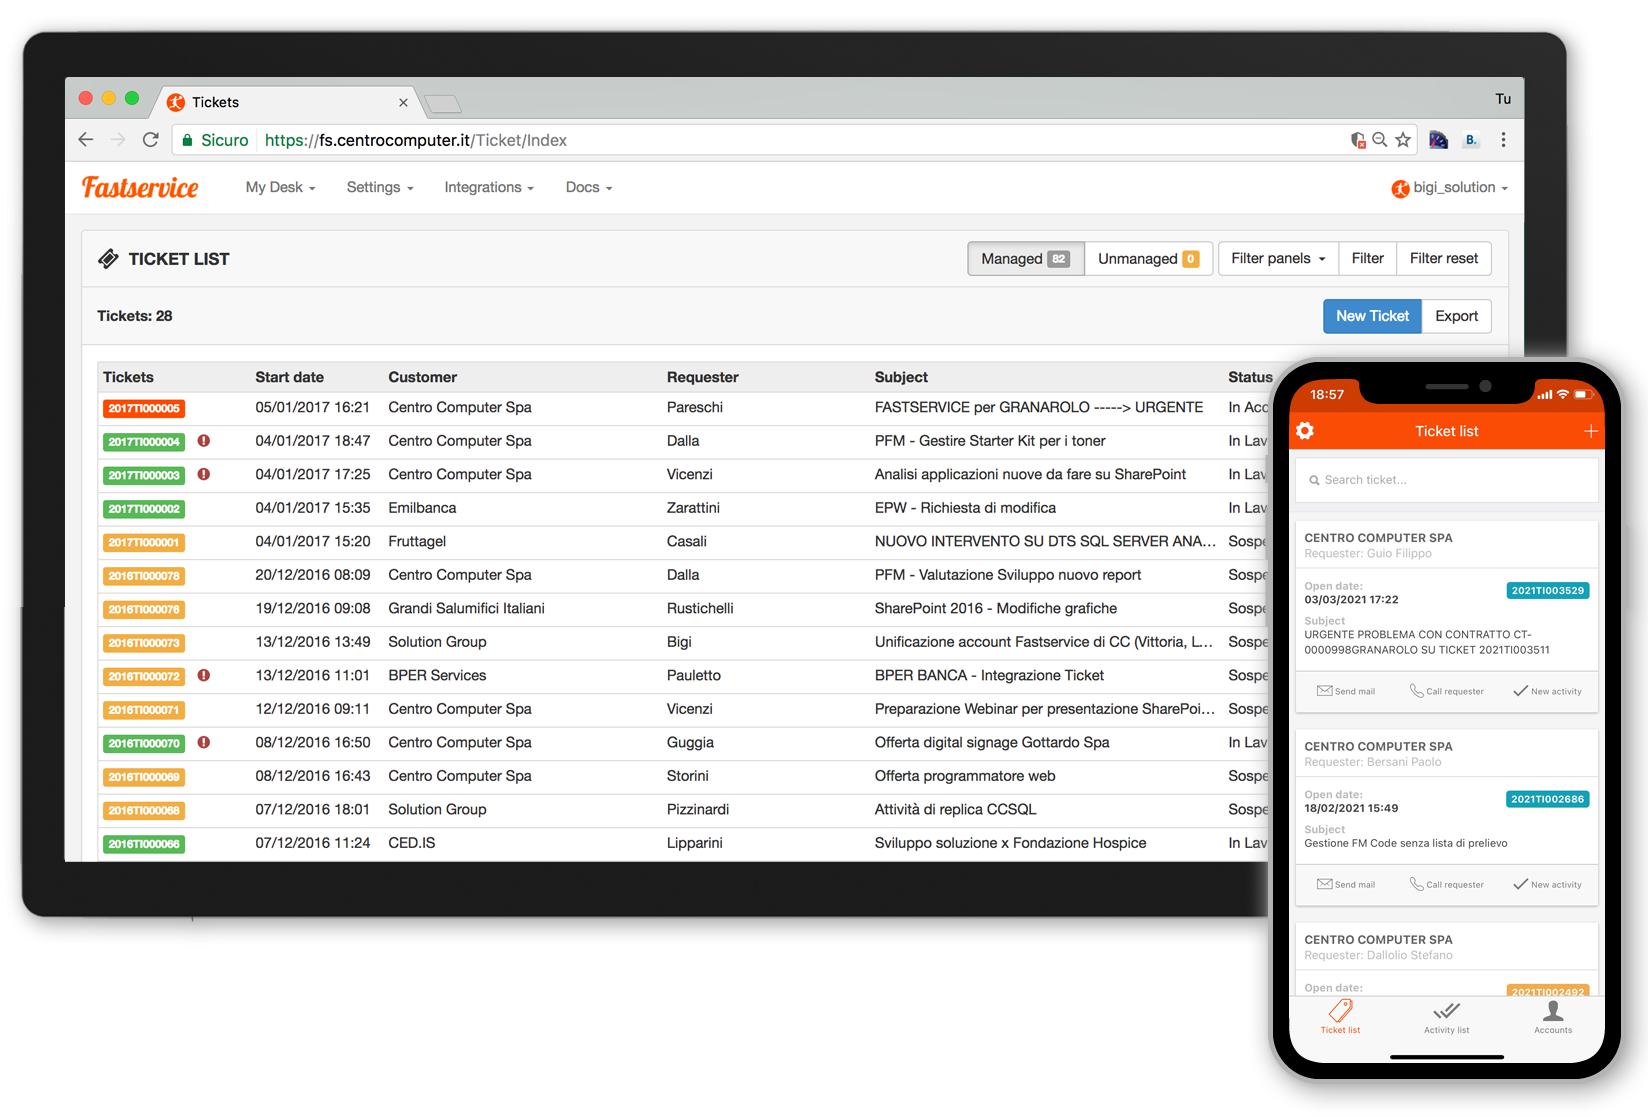This screenshot has width=1648, height=1120.
Task: Click the browser address bar URL
Action: coord(415,140)
